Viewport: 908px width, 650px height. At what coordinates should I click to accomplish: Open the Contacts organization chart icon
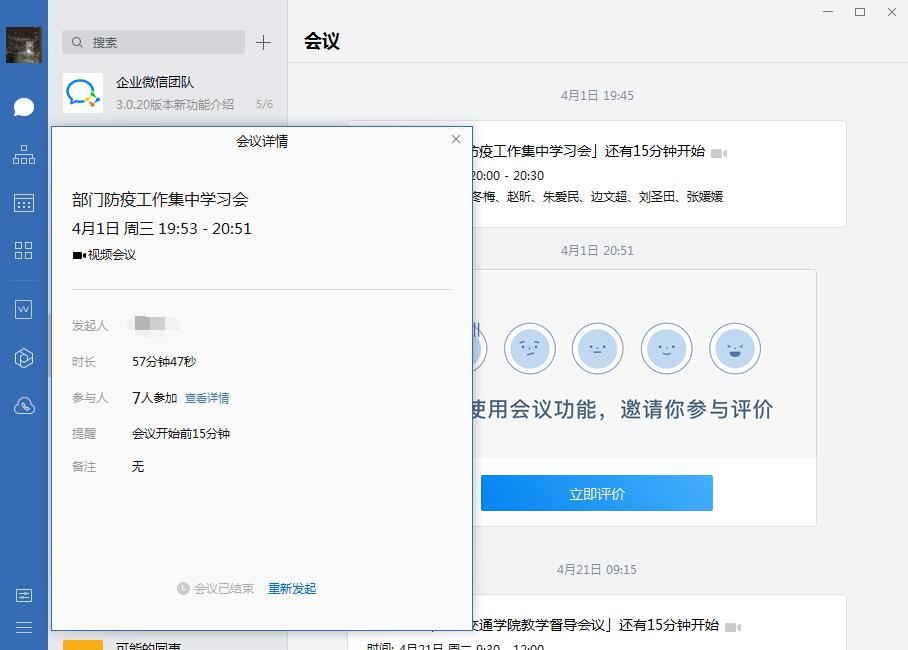tap(24, 155)
